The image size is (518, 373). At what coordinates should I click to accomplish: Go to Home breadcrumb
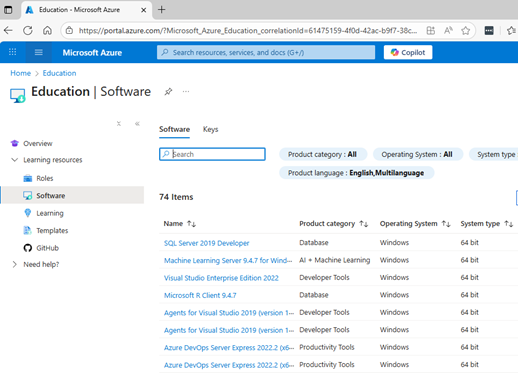20,73
